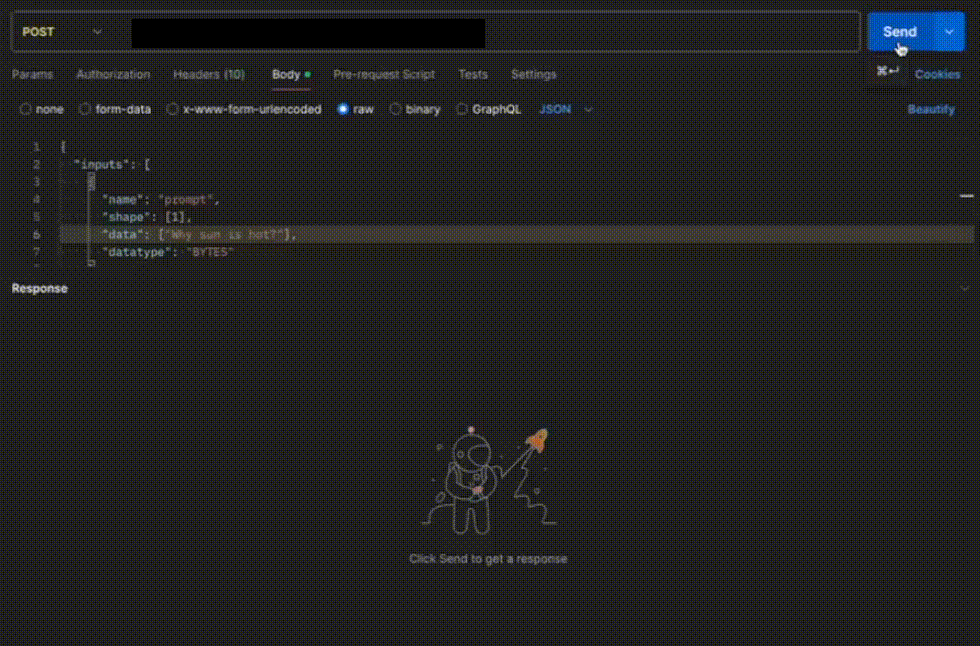Viewport: 980px width, 646px height.
Task: Select the raw body radio button
Action: [343, 109]
